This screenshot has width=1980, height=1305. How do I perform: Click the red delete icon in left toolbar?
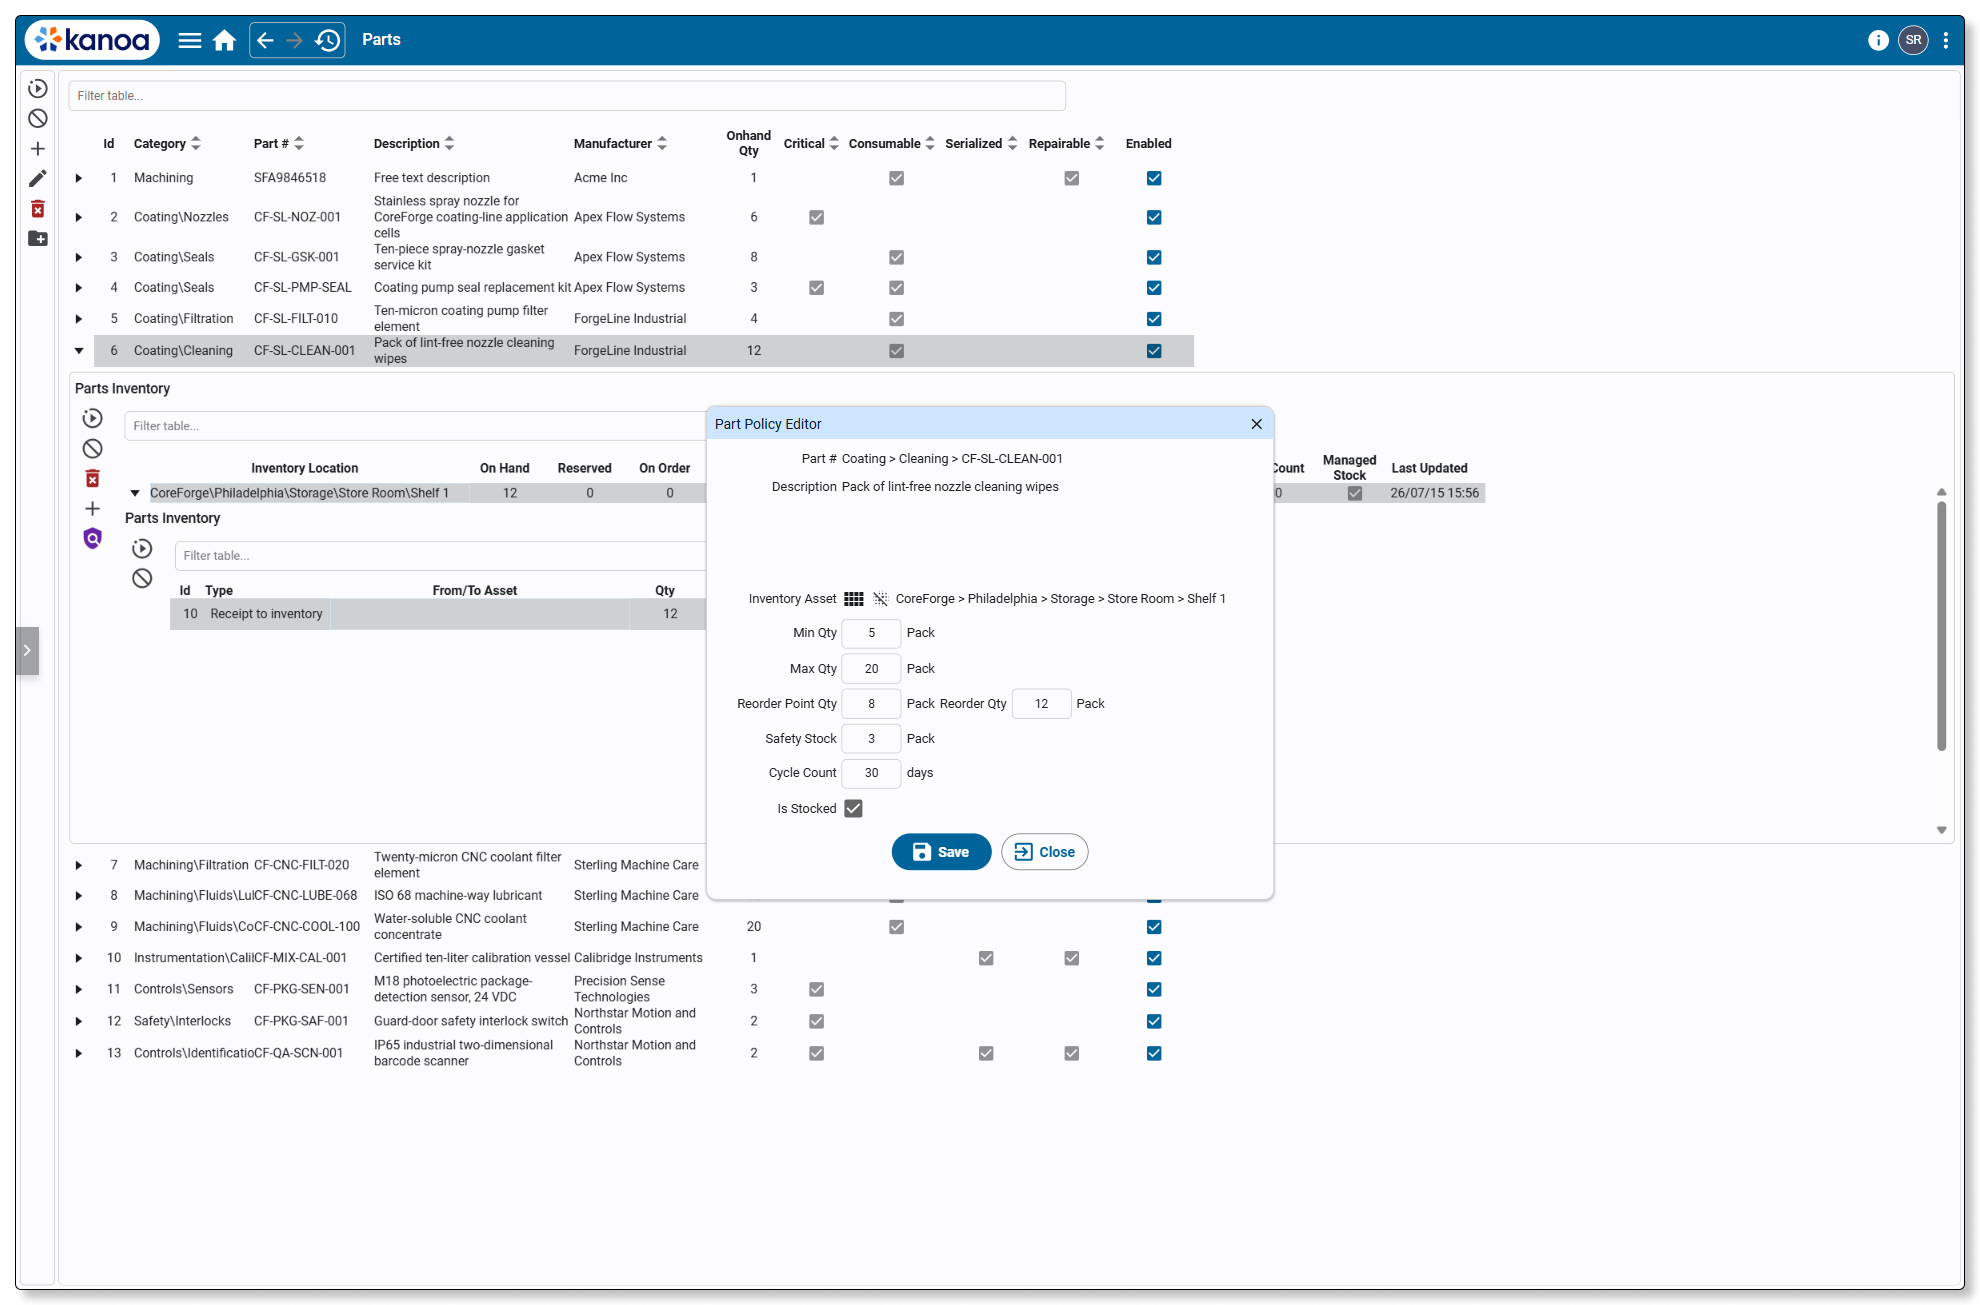(38, 209)
